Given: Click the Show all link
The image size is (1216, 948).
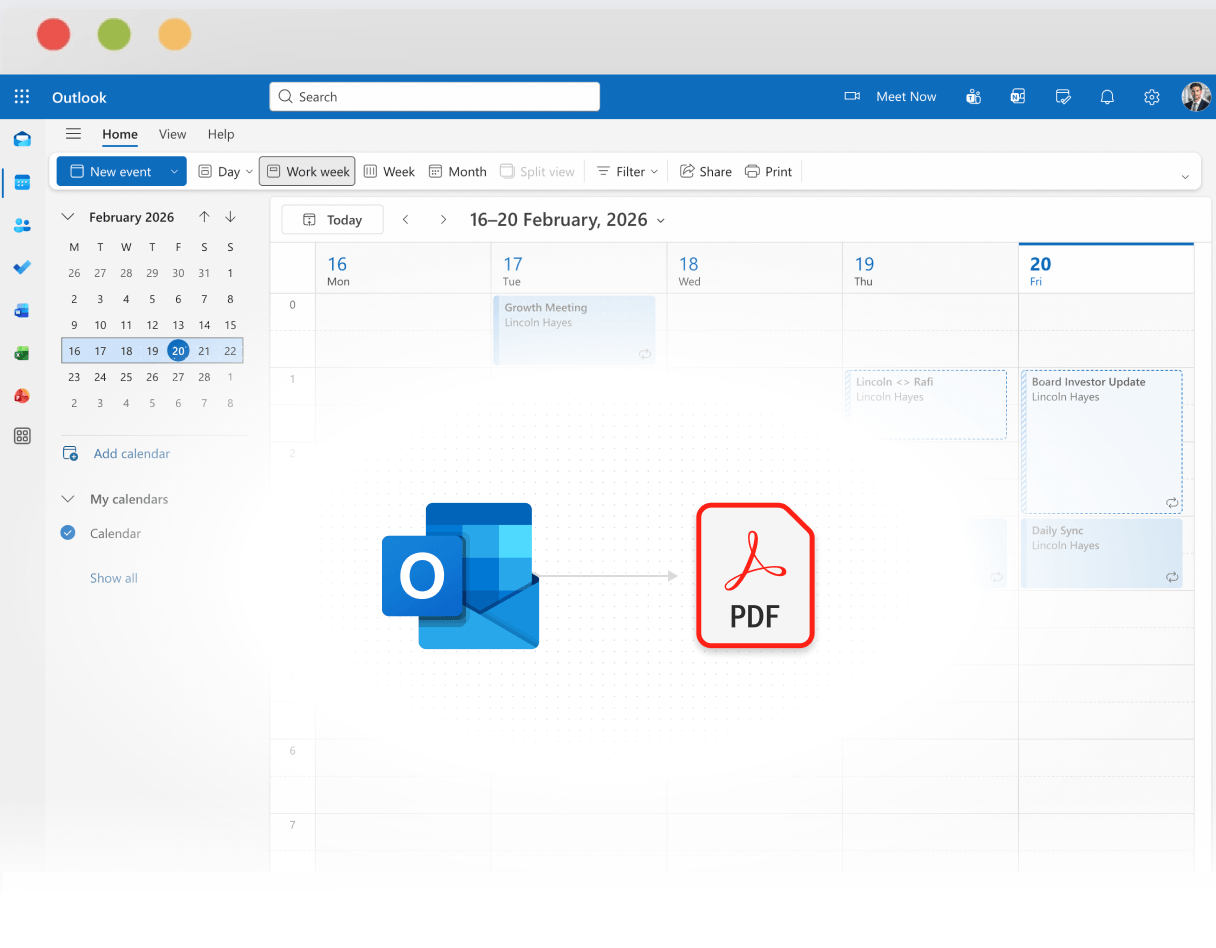Looking at the screenshot, I should (x=113, y=578).
